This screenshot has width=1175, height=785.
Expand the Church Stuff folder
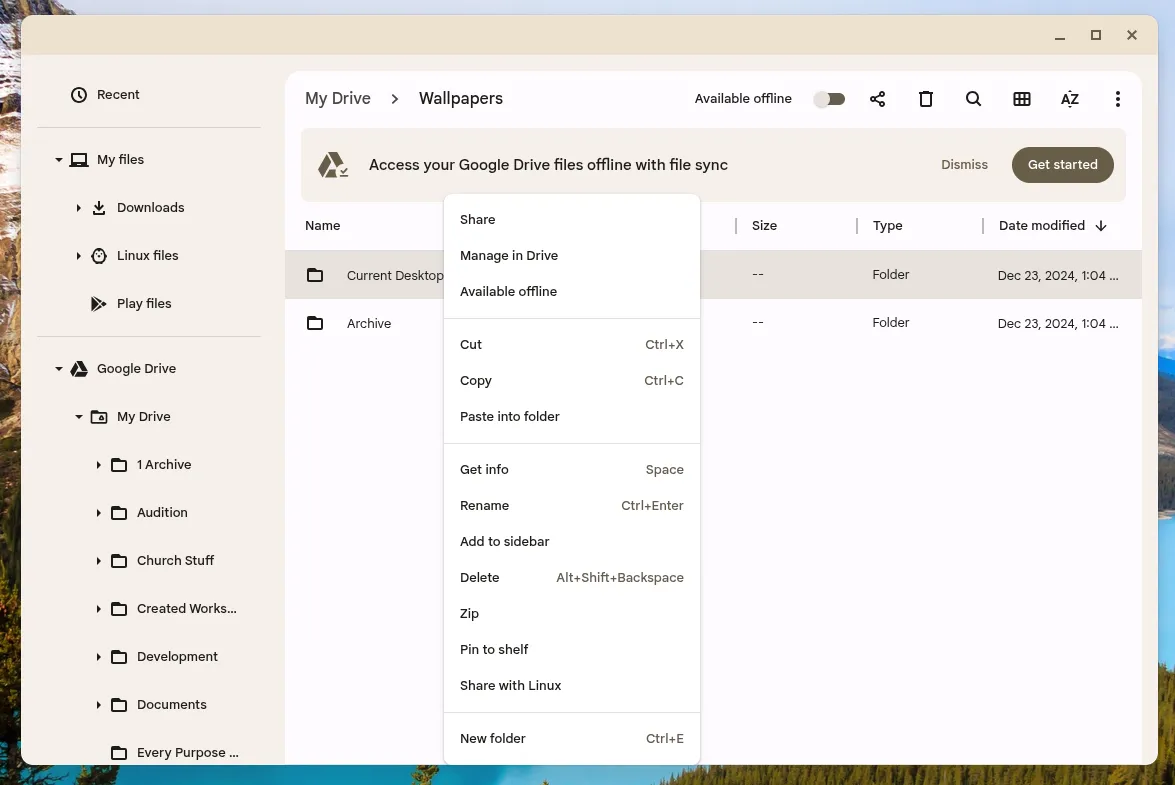(99, 561)
